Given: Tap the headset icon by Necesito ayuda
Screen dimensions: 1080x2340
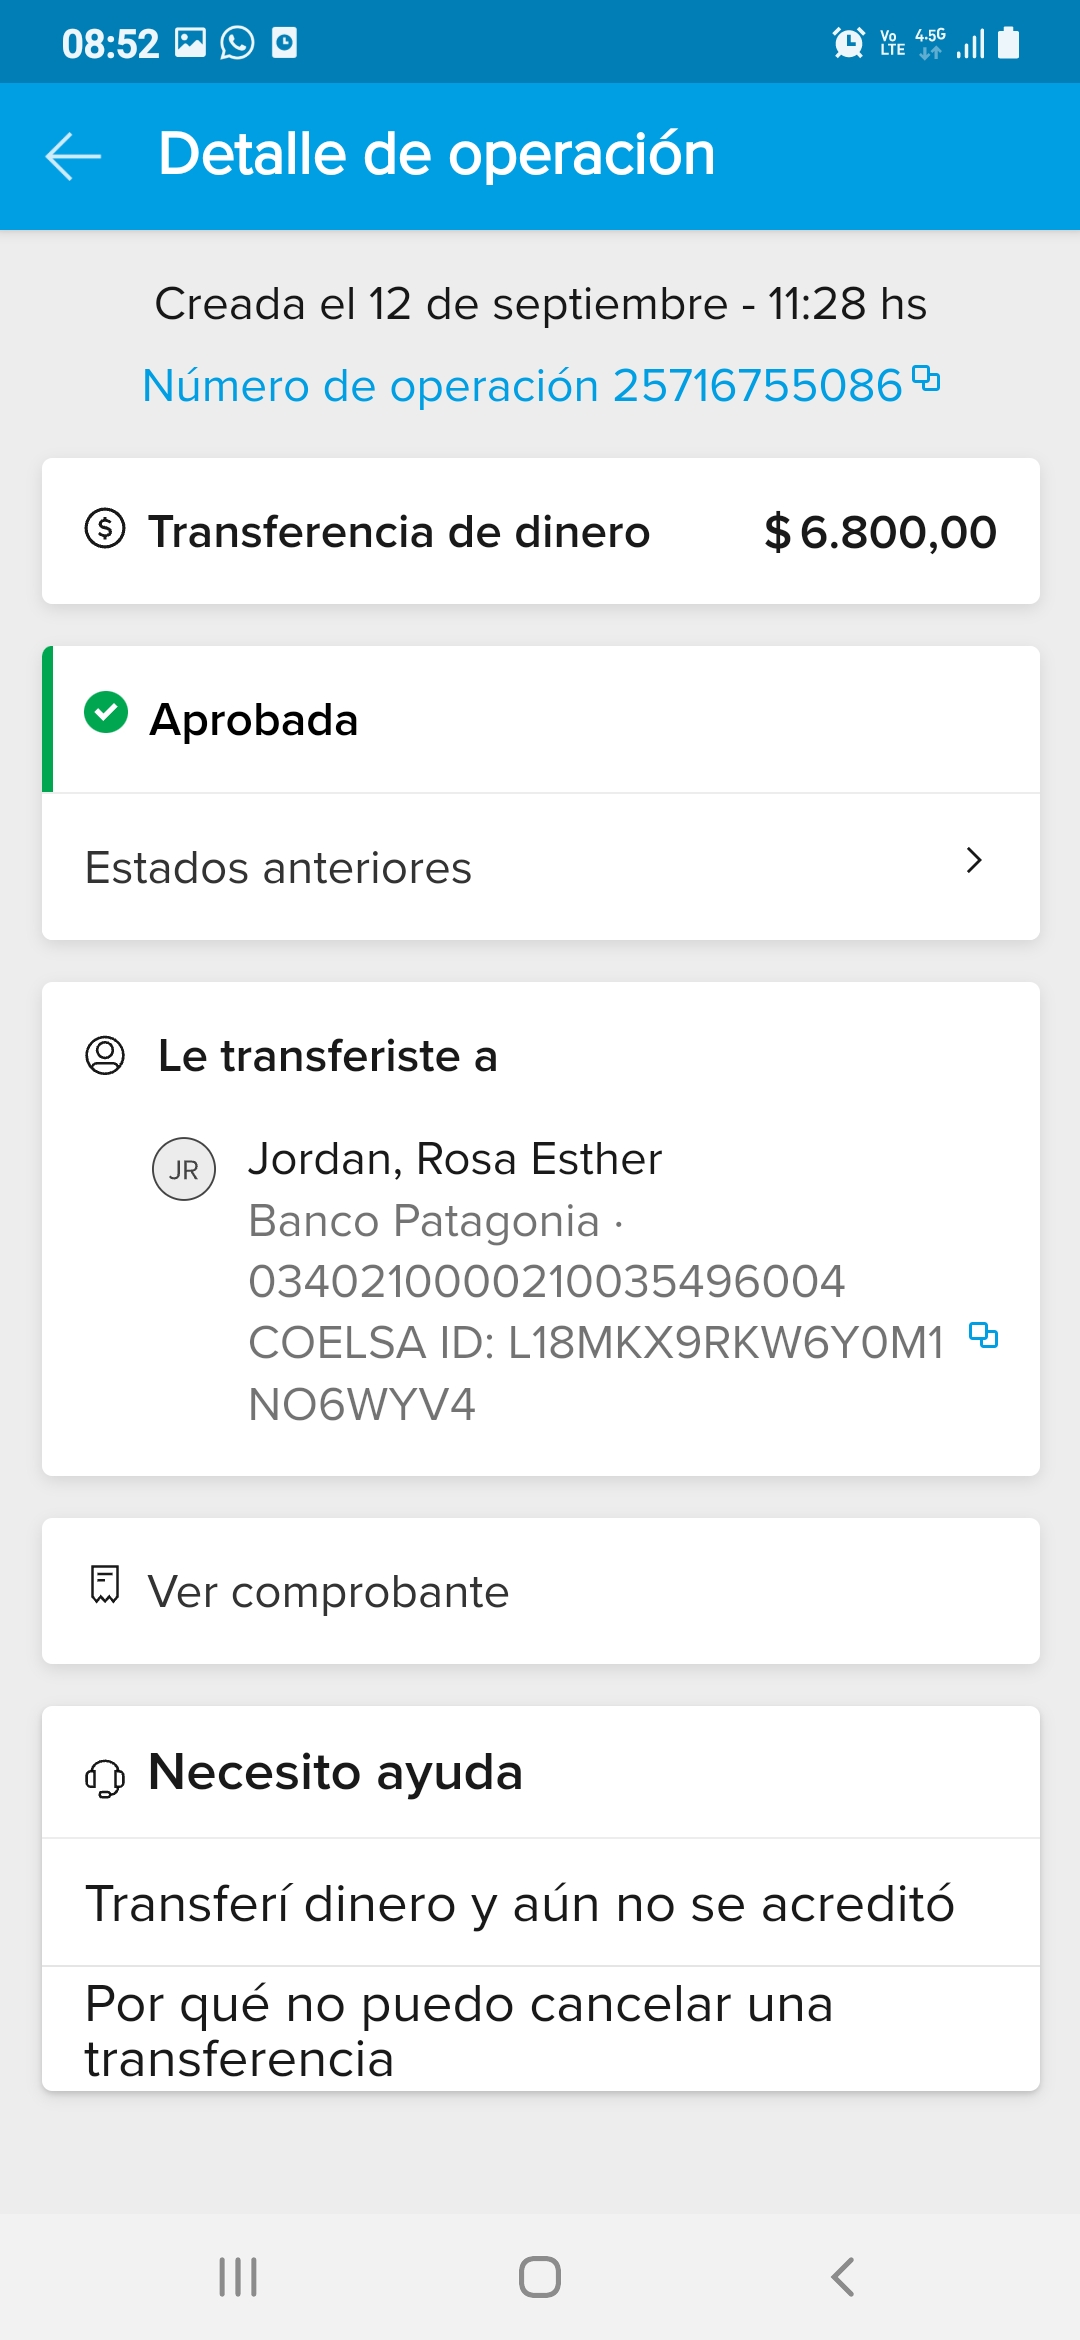Looking at the screenshot, I should click(x=105, y=1778).
